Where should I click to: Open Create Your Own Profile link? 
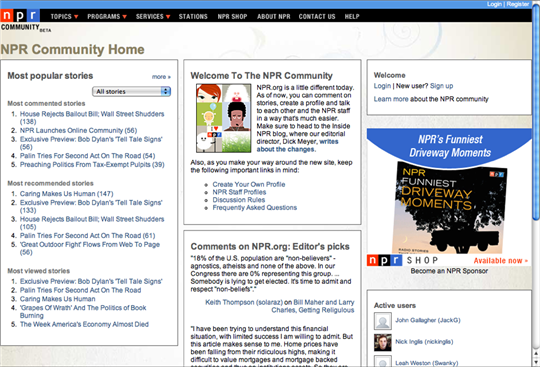point(249,184)
